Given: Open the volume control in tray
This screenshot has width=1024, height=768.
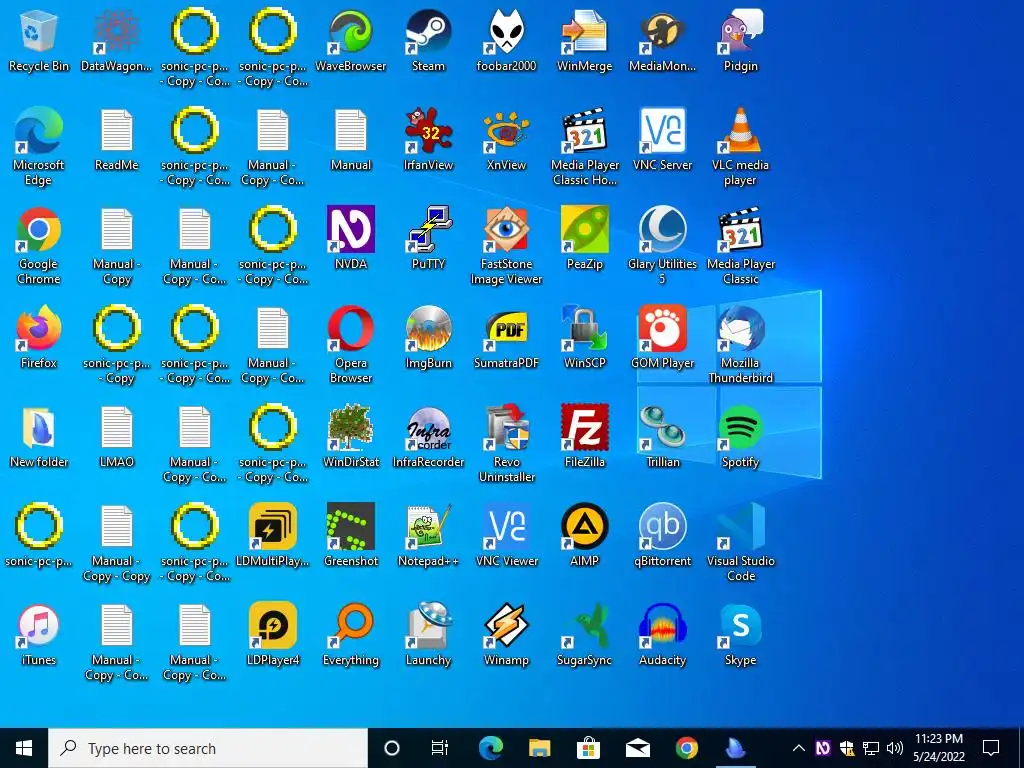Looking at the screenshot, I should [895, 748].
